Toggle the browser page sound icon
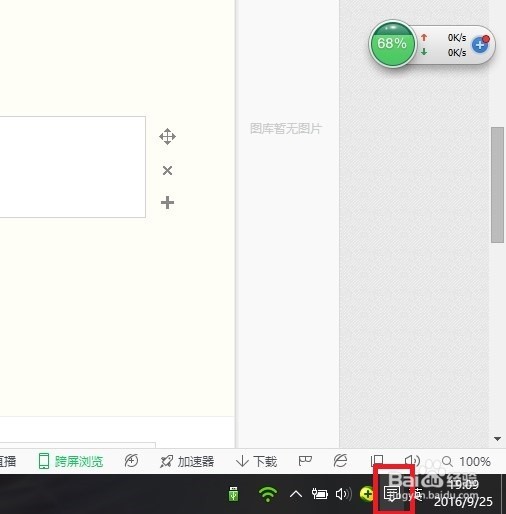 point(412,461)
